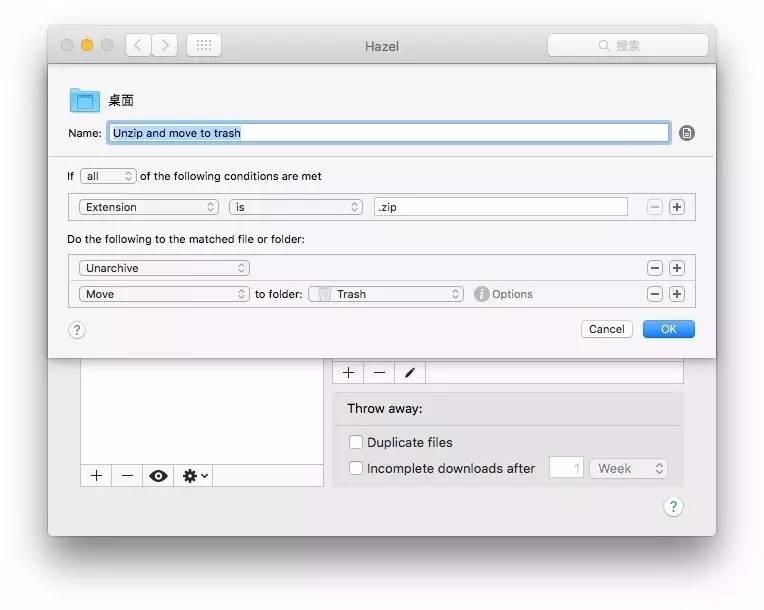Open the Week time unit dropdown

coord(629,468)
